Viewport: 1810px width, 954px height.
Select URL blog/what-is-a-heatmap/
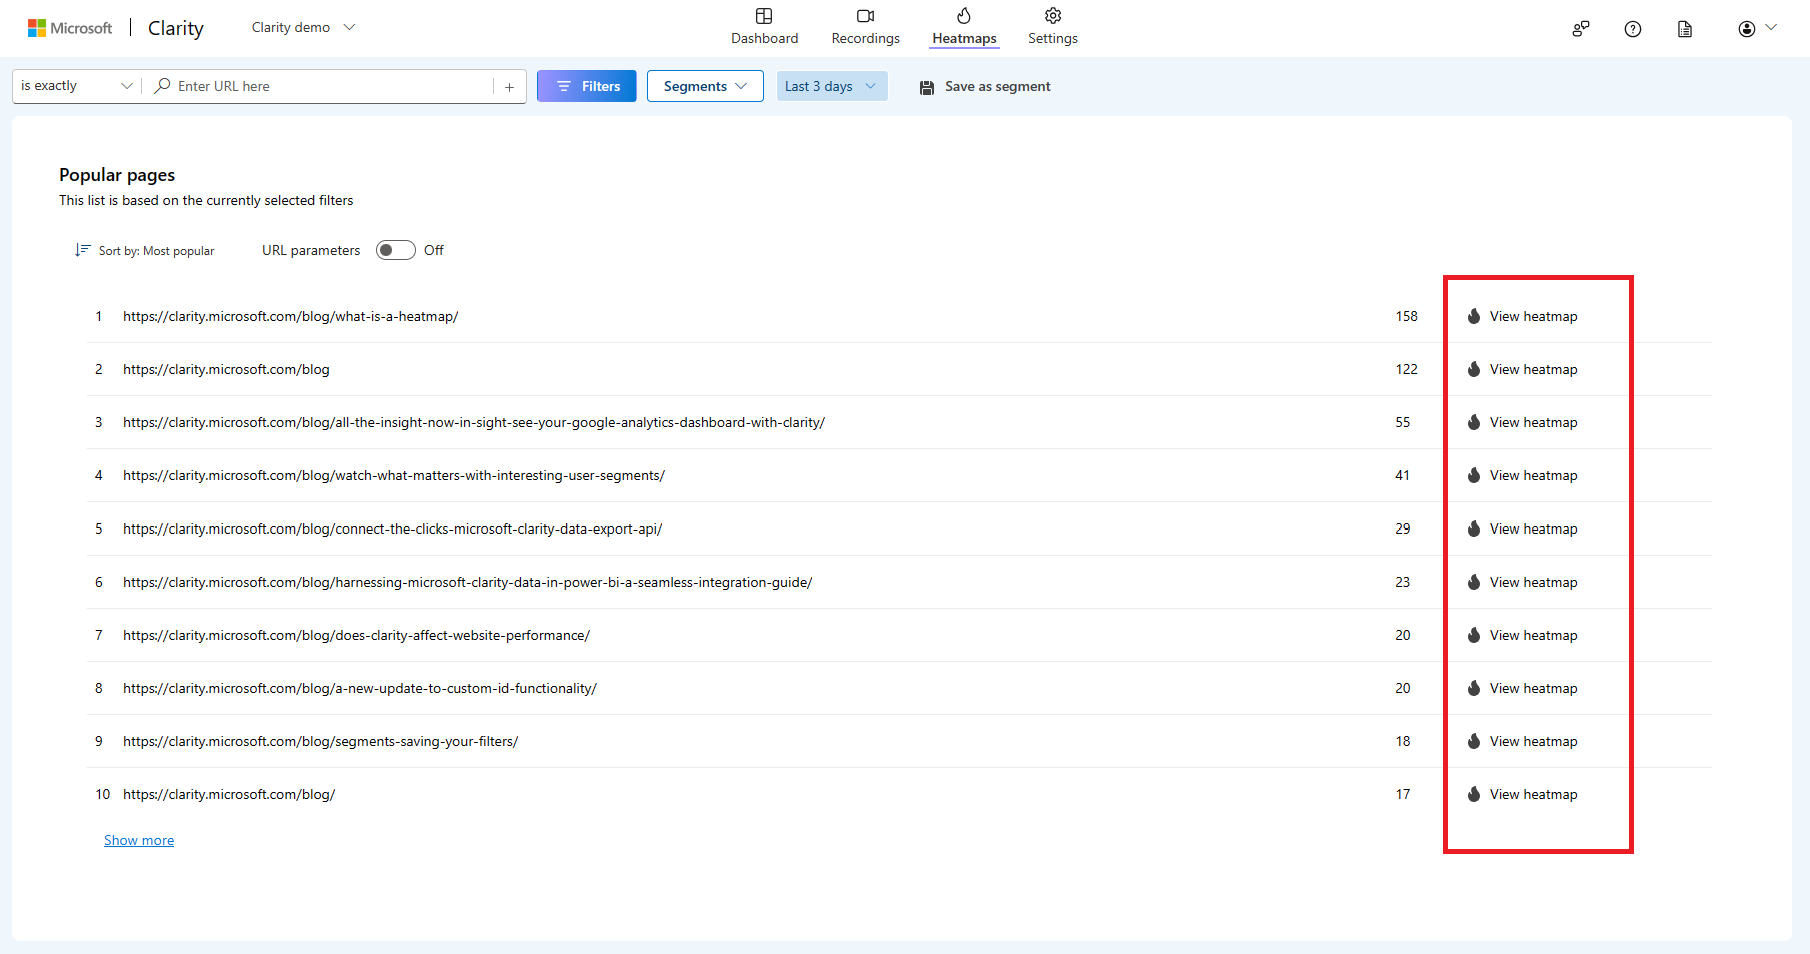pyautogui.click(x=290, y=316)
